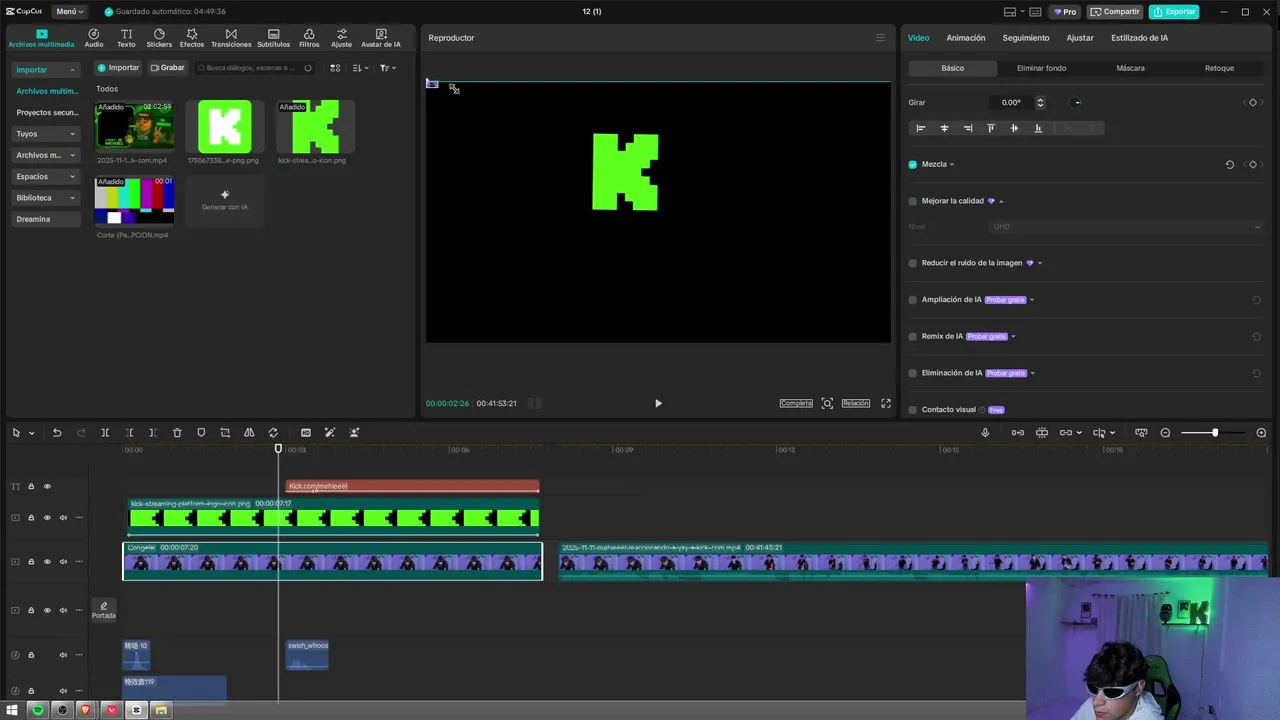Click the zoom in timeline magnifier icon
The width and height of the screenshot is (1280, 720).
(x=1261, y=433)
